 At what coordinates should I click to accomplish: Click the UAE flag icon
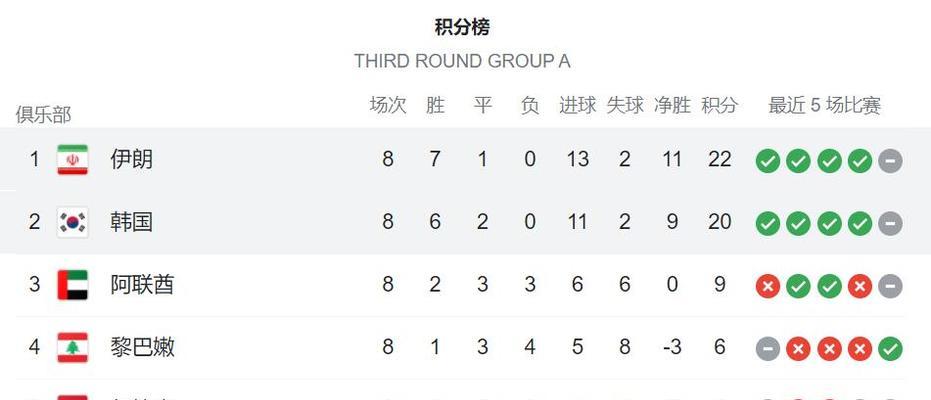pos(72,285)
